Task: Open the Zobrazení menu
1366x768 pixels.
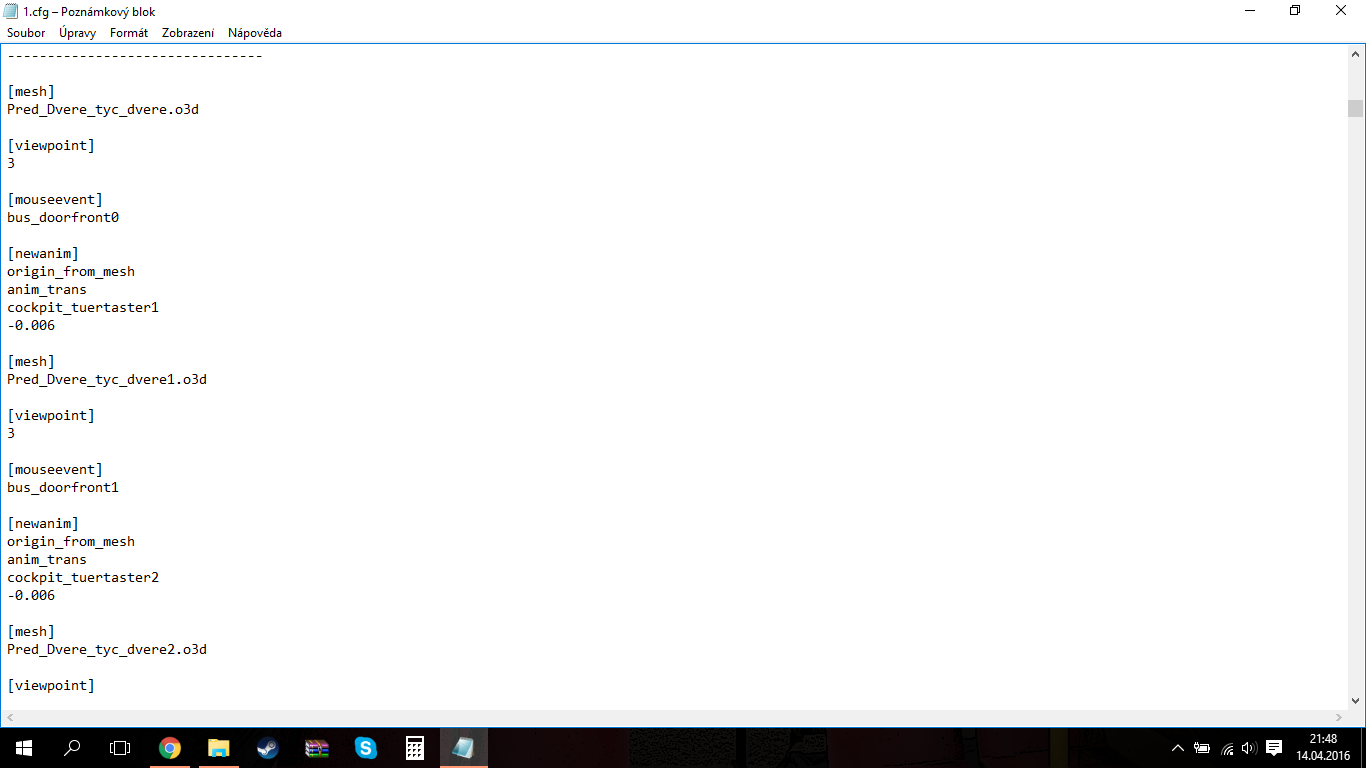Action: click(x=188, y=33)
